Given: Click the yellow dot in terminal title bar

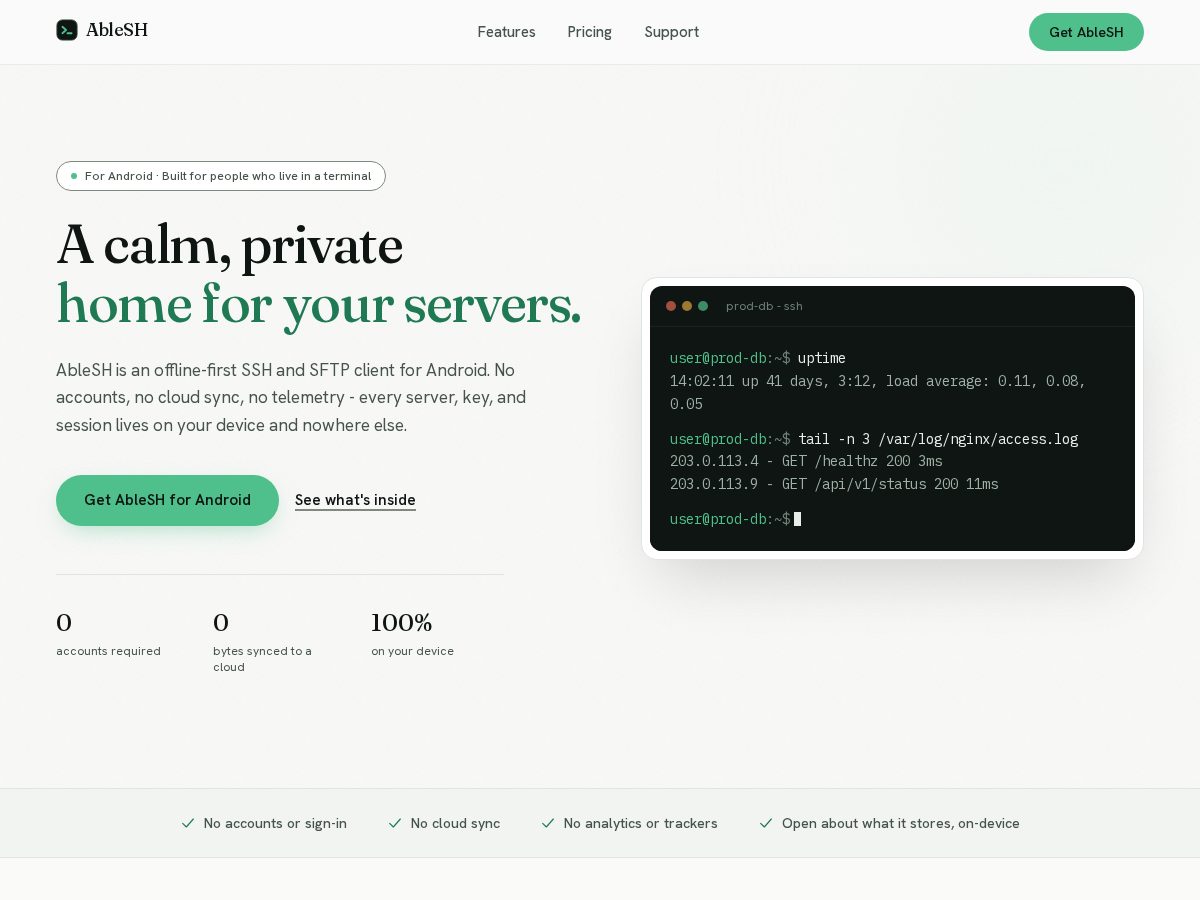Looking at the screenshot, I should (687, 306).
